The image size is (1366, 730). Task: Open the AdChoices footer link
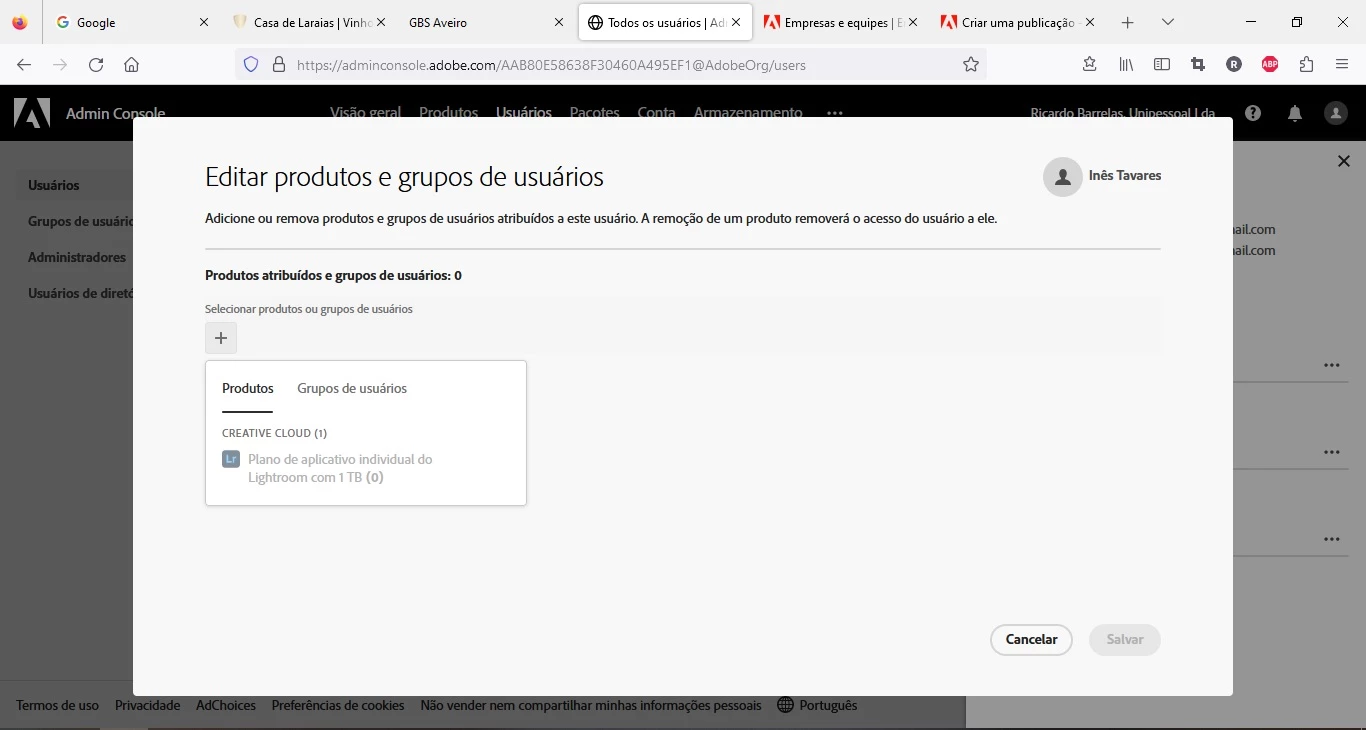226,705
